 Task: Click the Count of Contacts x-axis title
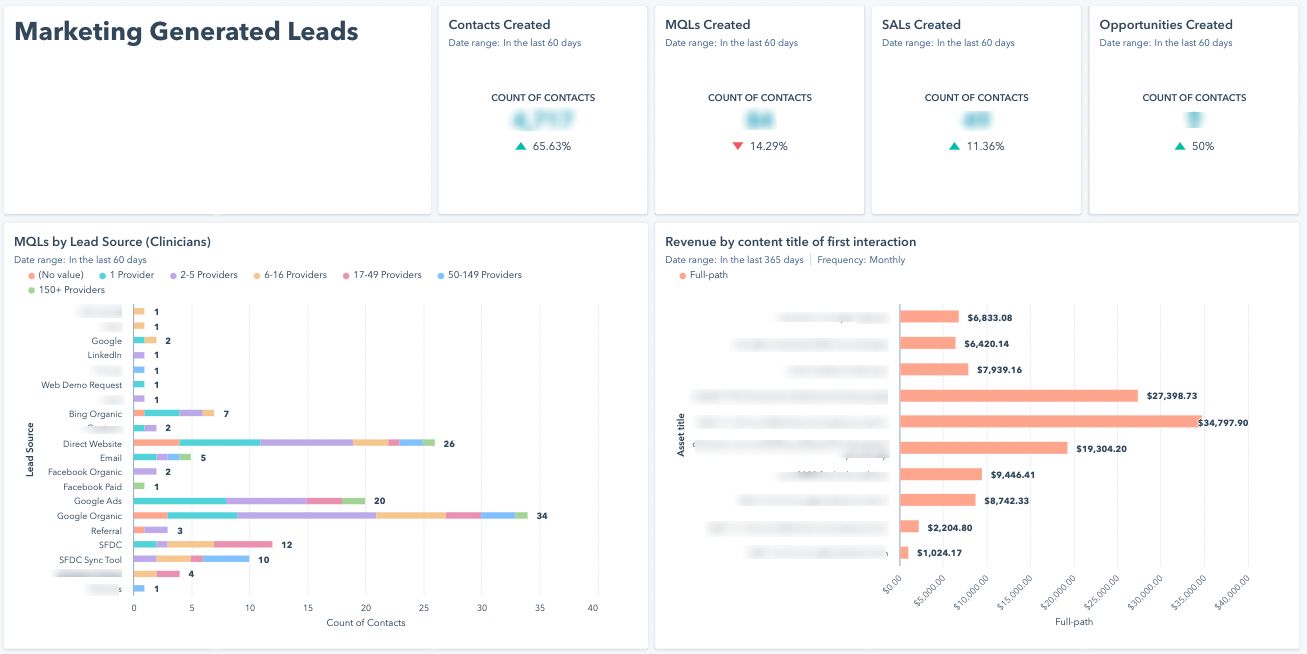[366, 623]
